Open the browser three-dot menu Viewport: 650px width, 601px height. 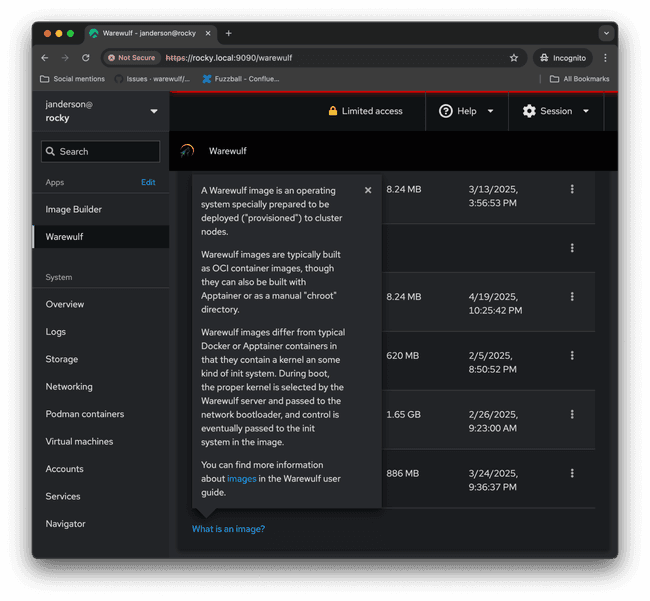605,58
